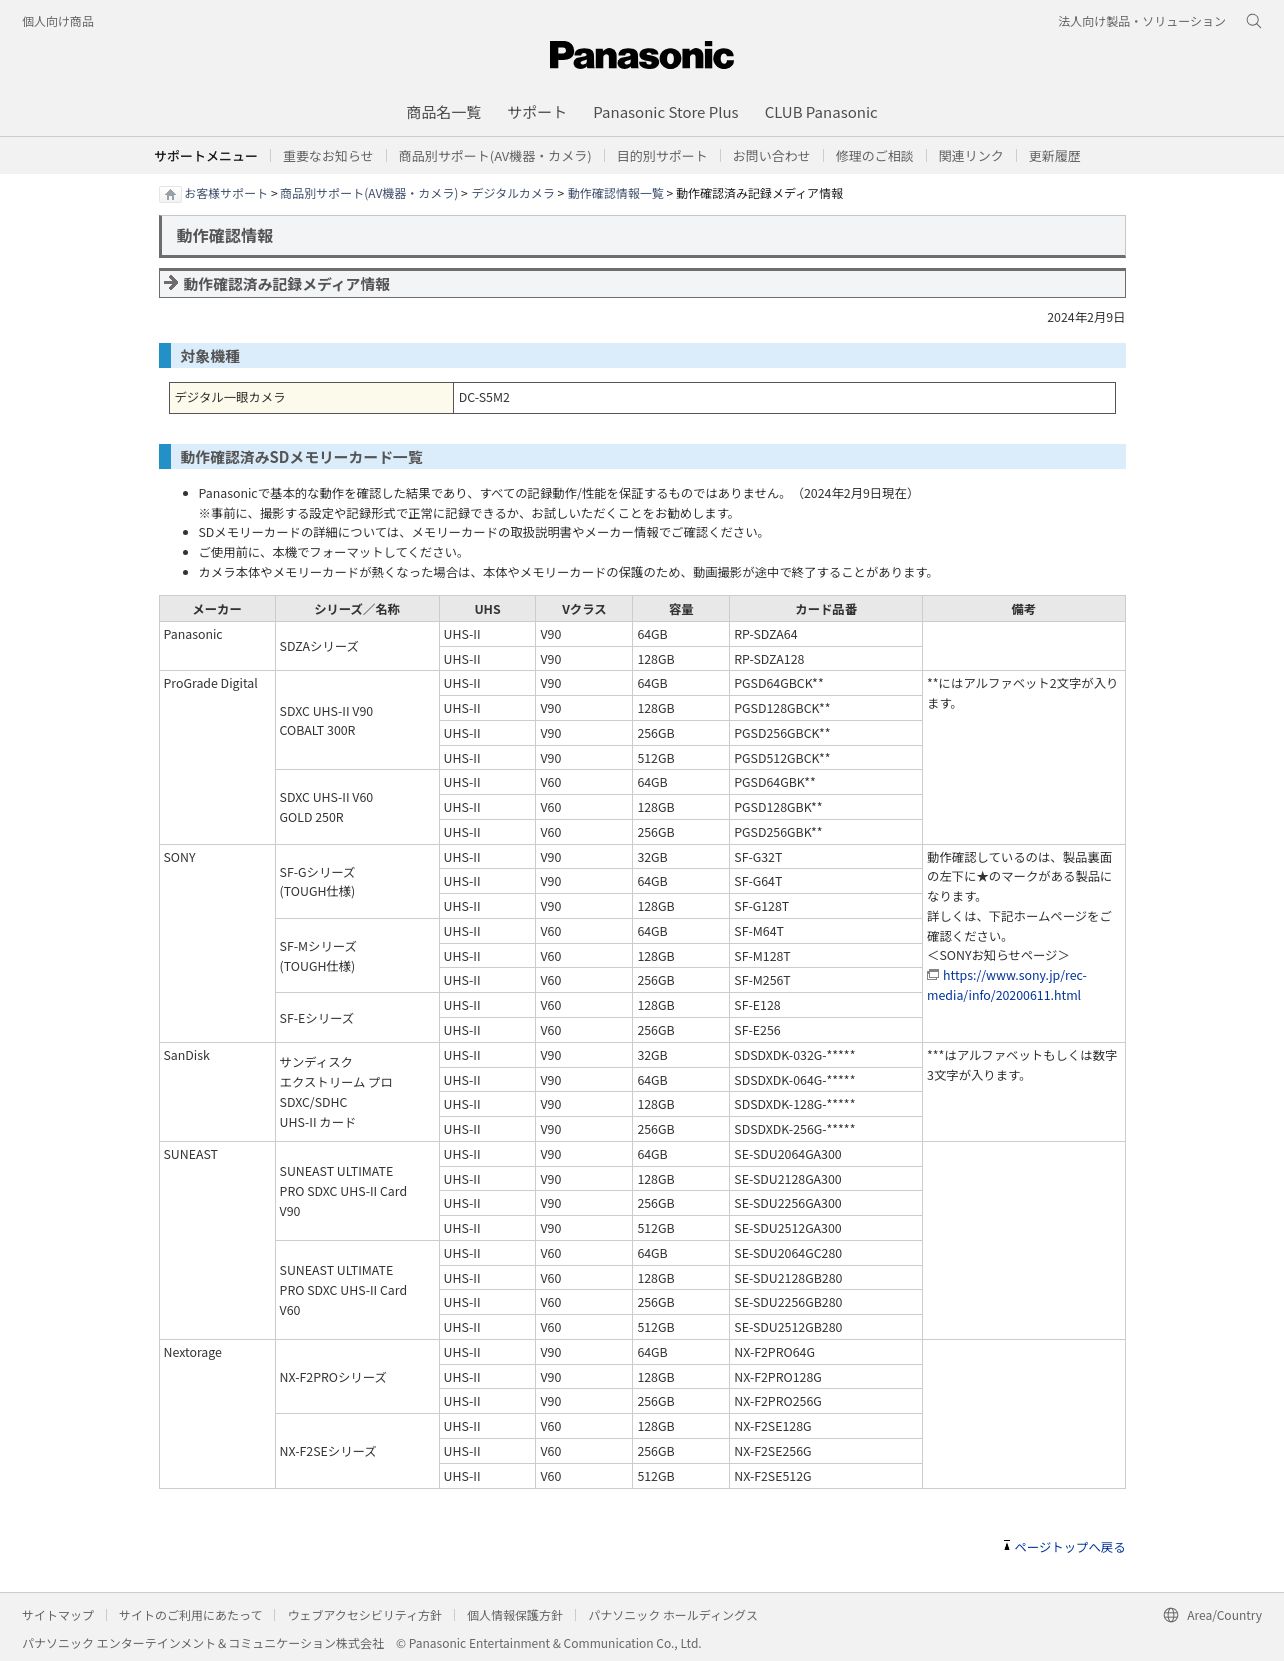Click the NX-F2SEシリーズ series cell
The height and width of the screenshot is (1661, 1284).
(357, 1452)
